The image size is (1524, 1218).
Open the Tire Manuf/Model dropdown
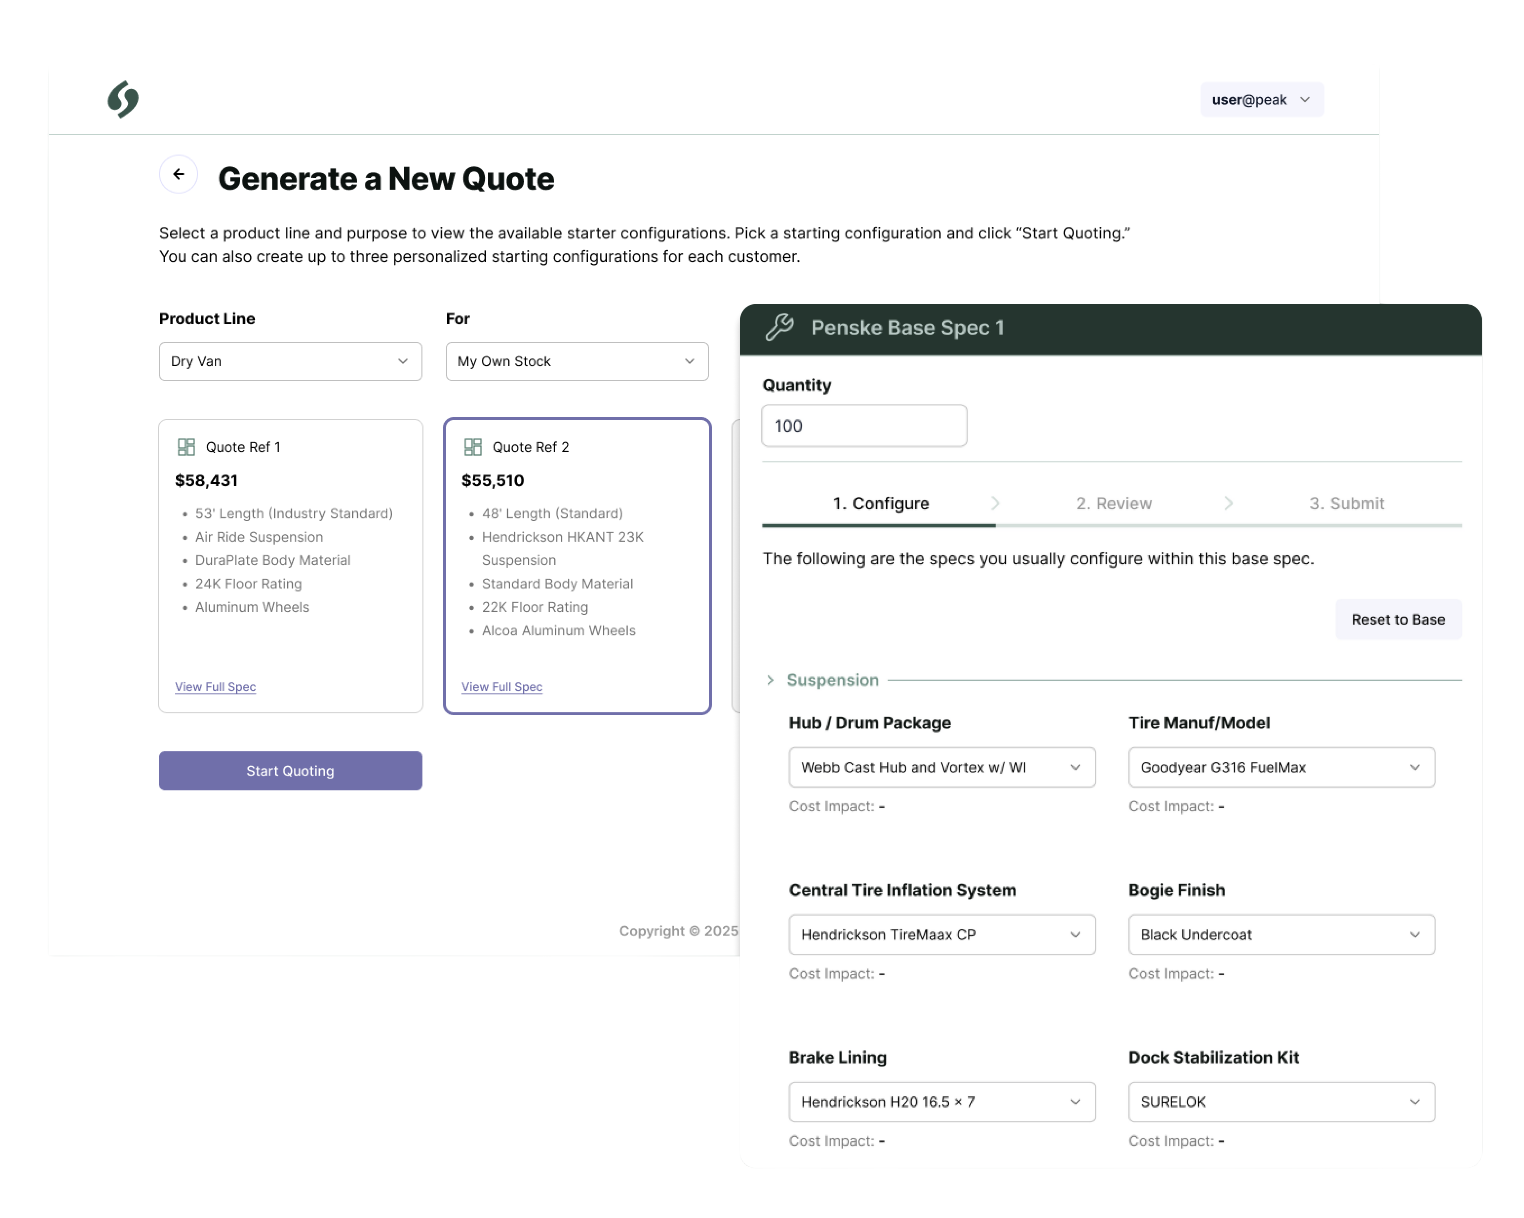coord(1281,767)
